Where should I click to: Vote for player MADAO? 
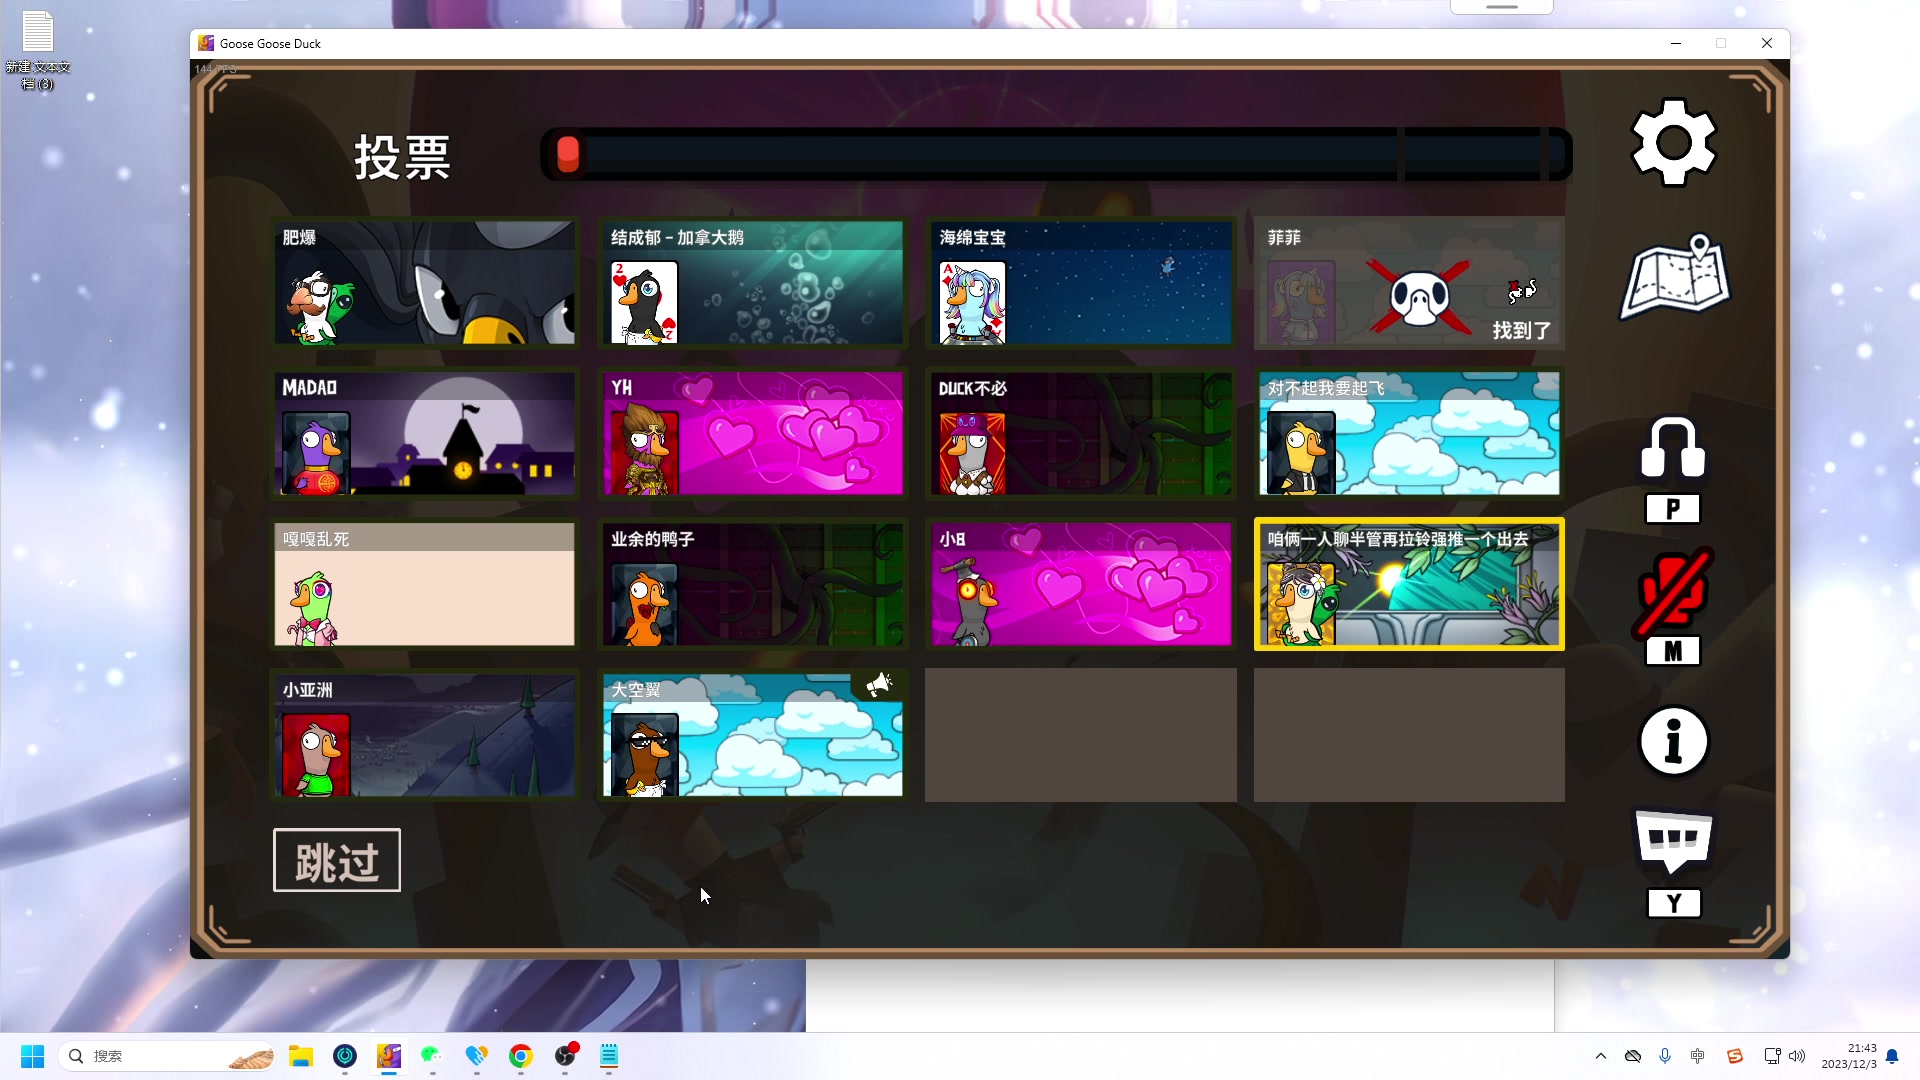pos(425,434)
